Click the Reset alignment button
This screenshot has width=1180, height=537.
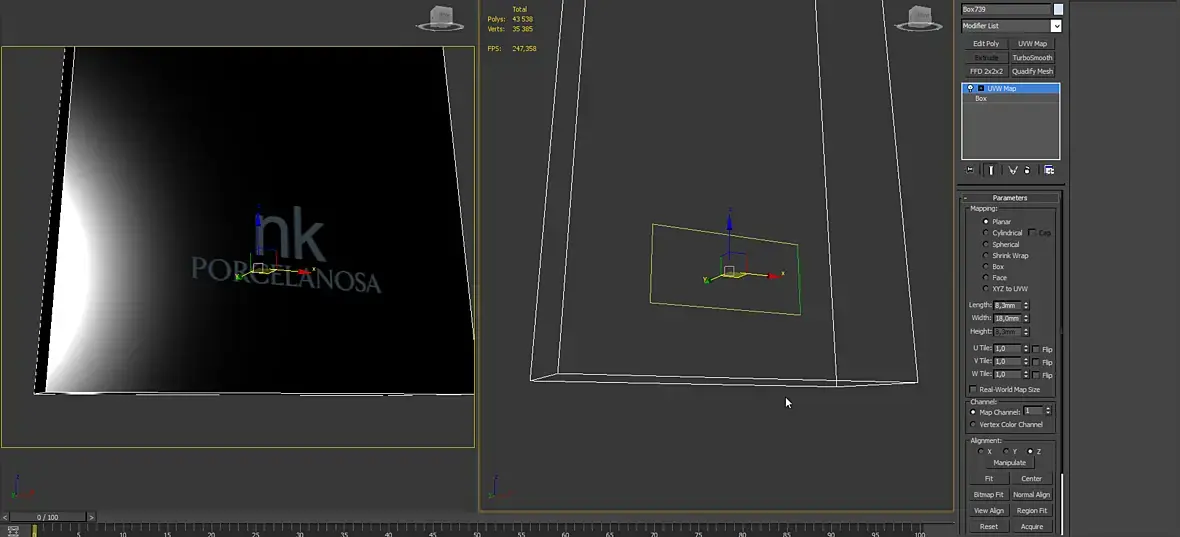click(989, 526)
